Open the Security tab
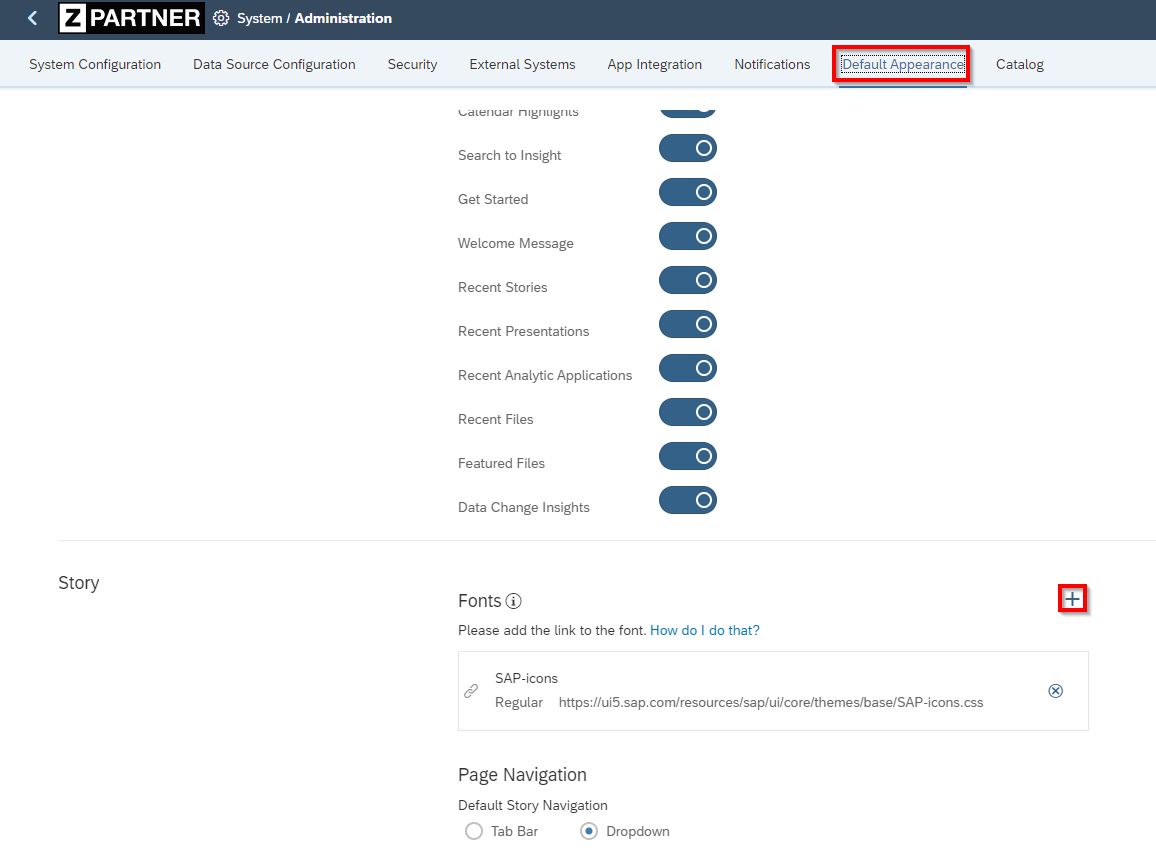Image resolution: width=1156 pixels, height=851 pixels. coord(412,64)
